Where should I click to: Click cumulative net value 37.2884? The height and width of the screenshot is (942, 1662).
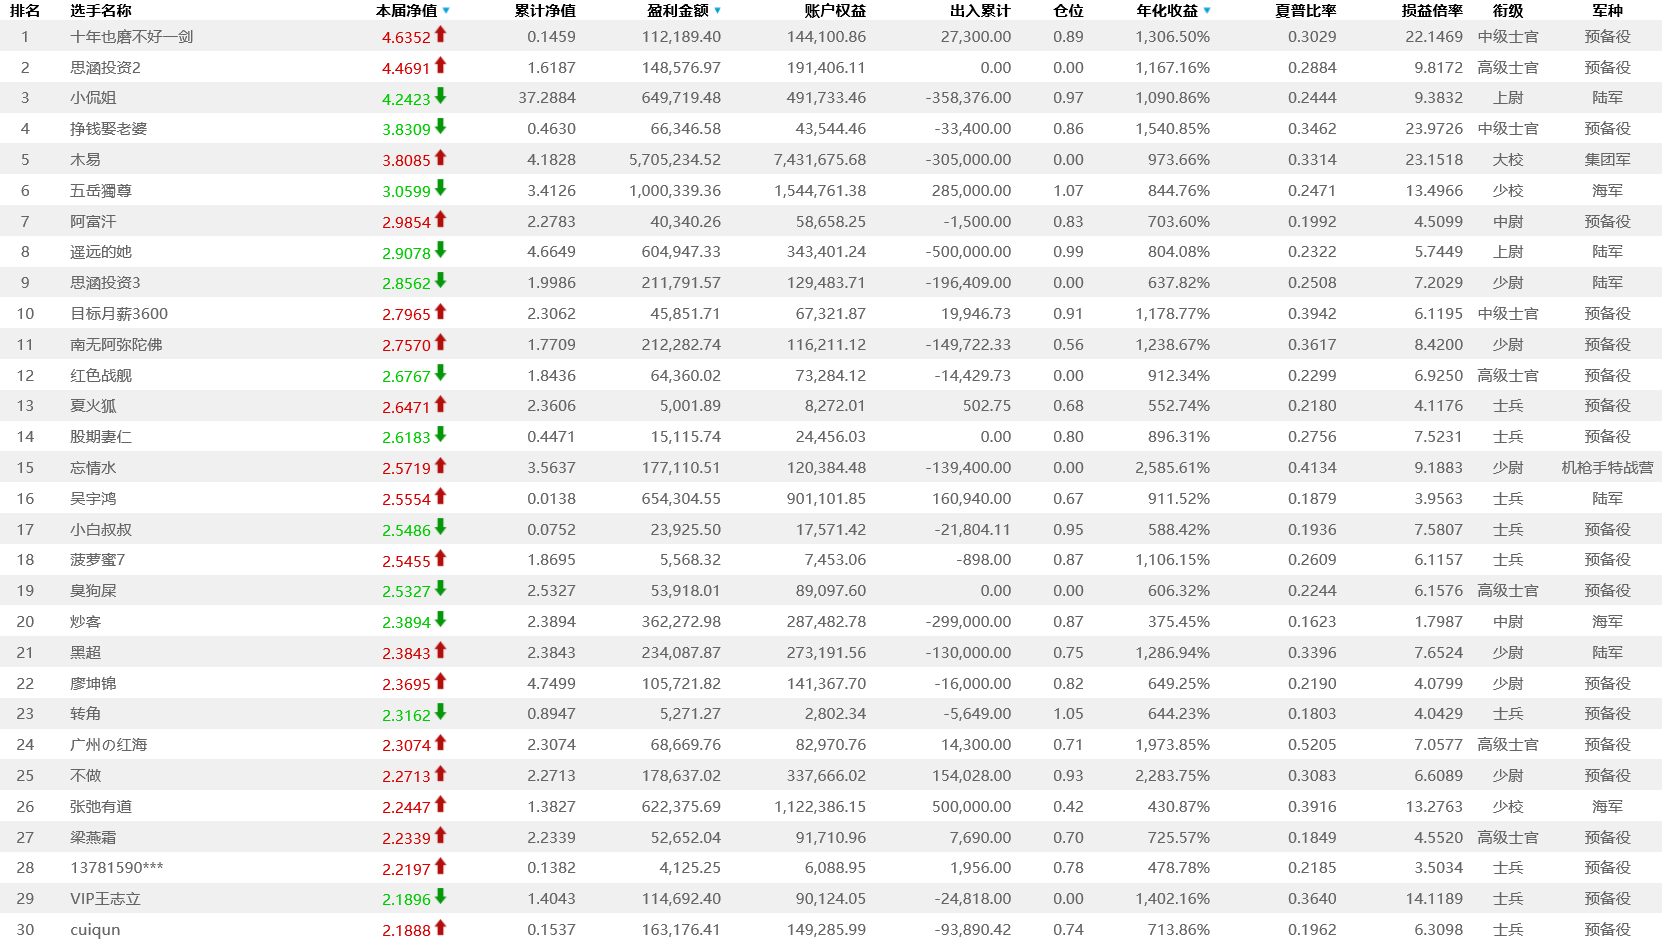point(547,98)
